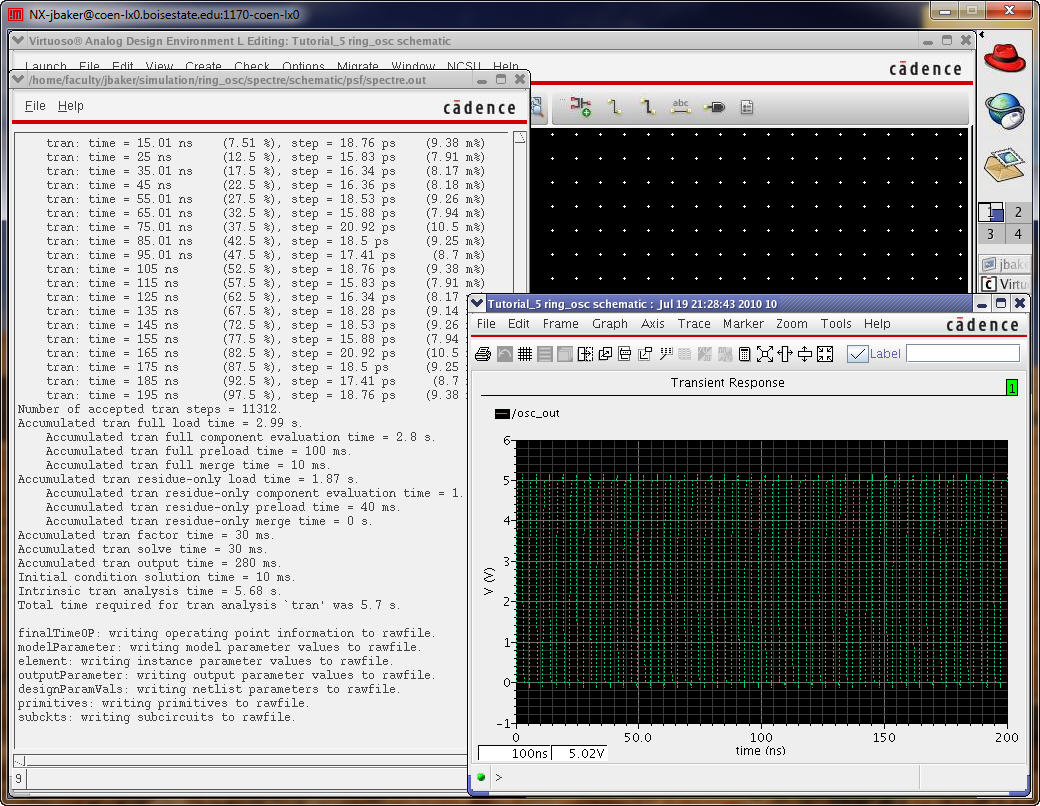1040x806 pixels.
Task: Click the create instance icon in schematic toolbar
Action: [581, 107]
